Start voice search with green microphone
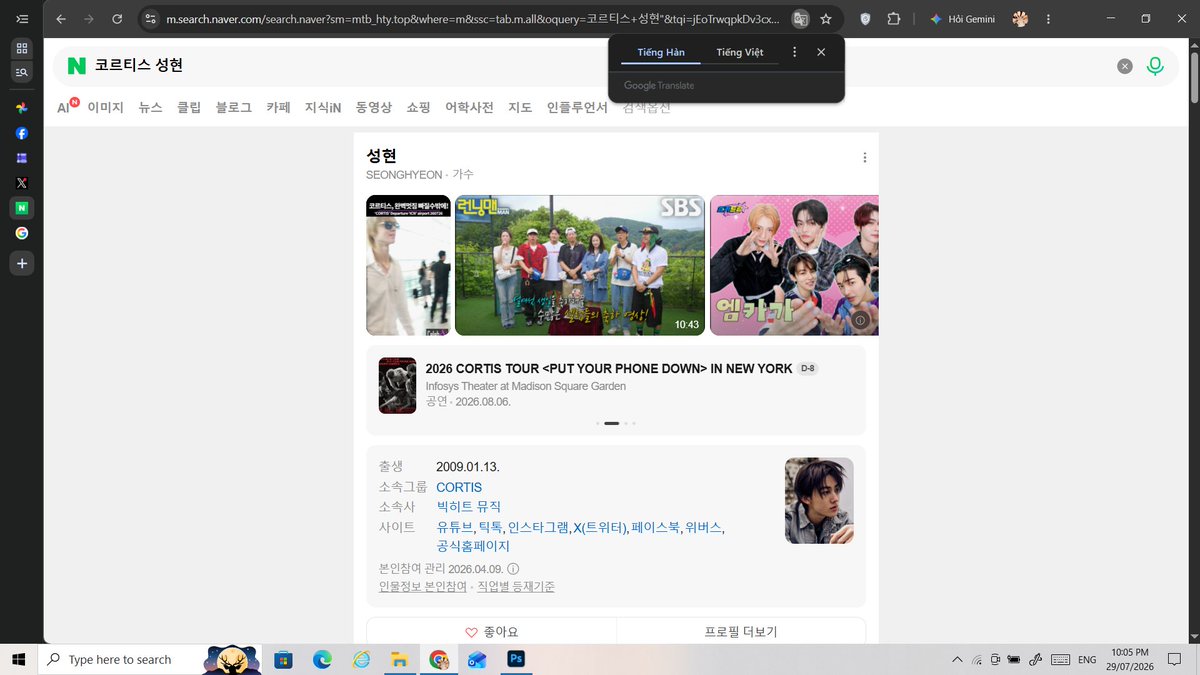This screenshot has height=675, width=1200. (1155, 66)
